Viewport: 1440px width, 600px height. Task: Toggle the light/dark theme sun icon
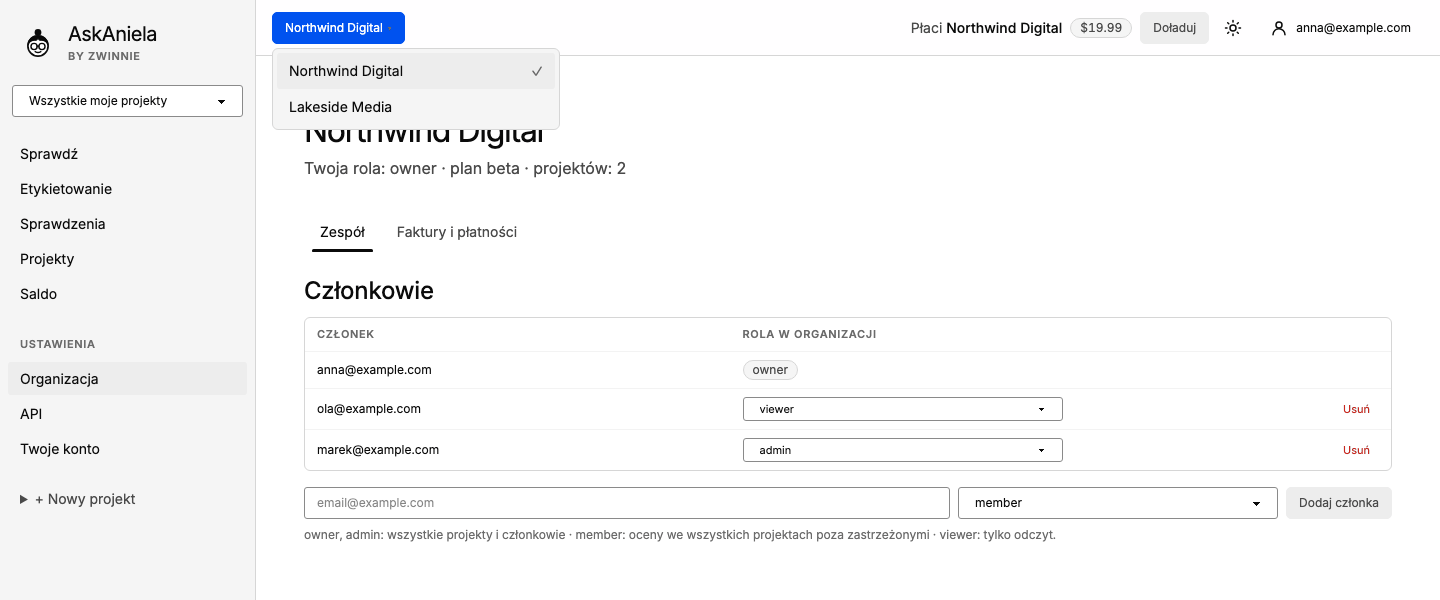pos(1233,28)
